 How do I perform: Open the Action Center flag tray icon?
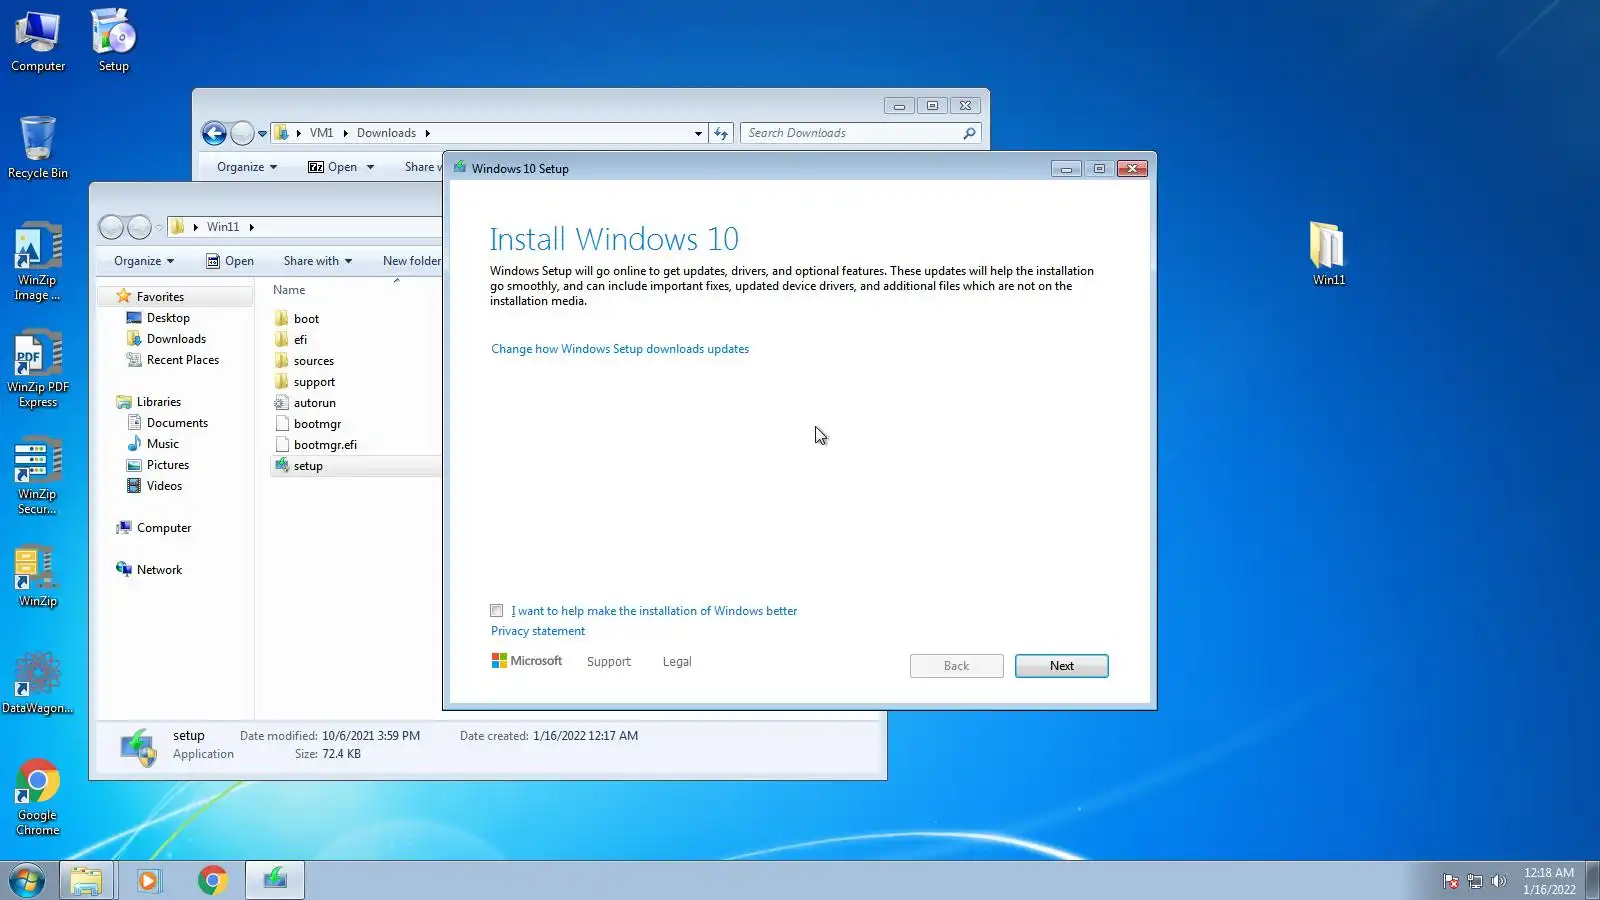pos(1450,881)
